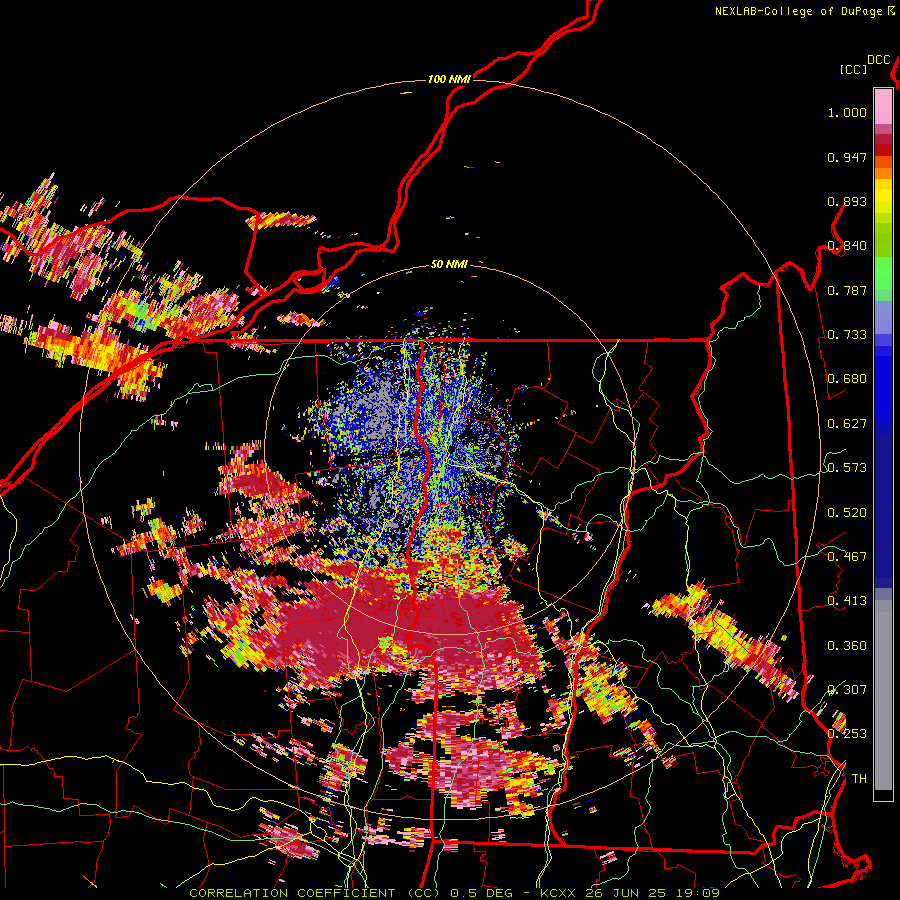Click the 0.360 legend value
Screen dimensions: 900x900
click(x=847, y=646)
